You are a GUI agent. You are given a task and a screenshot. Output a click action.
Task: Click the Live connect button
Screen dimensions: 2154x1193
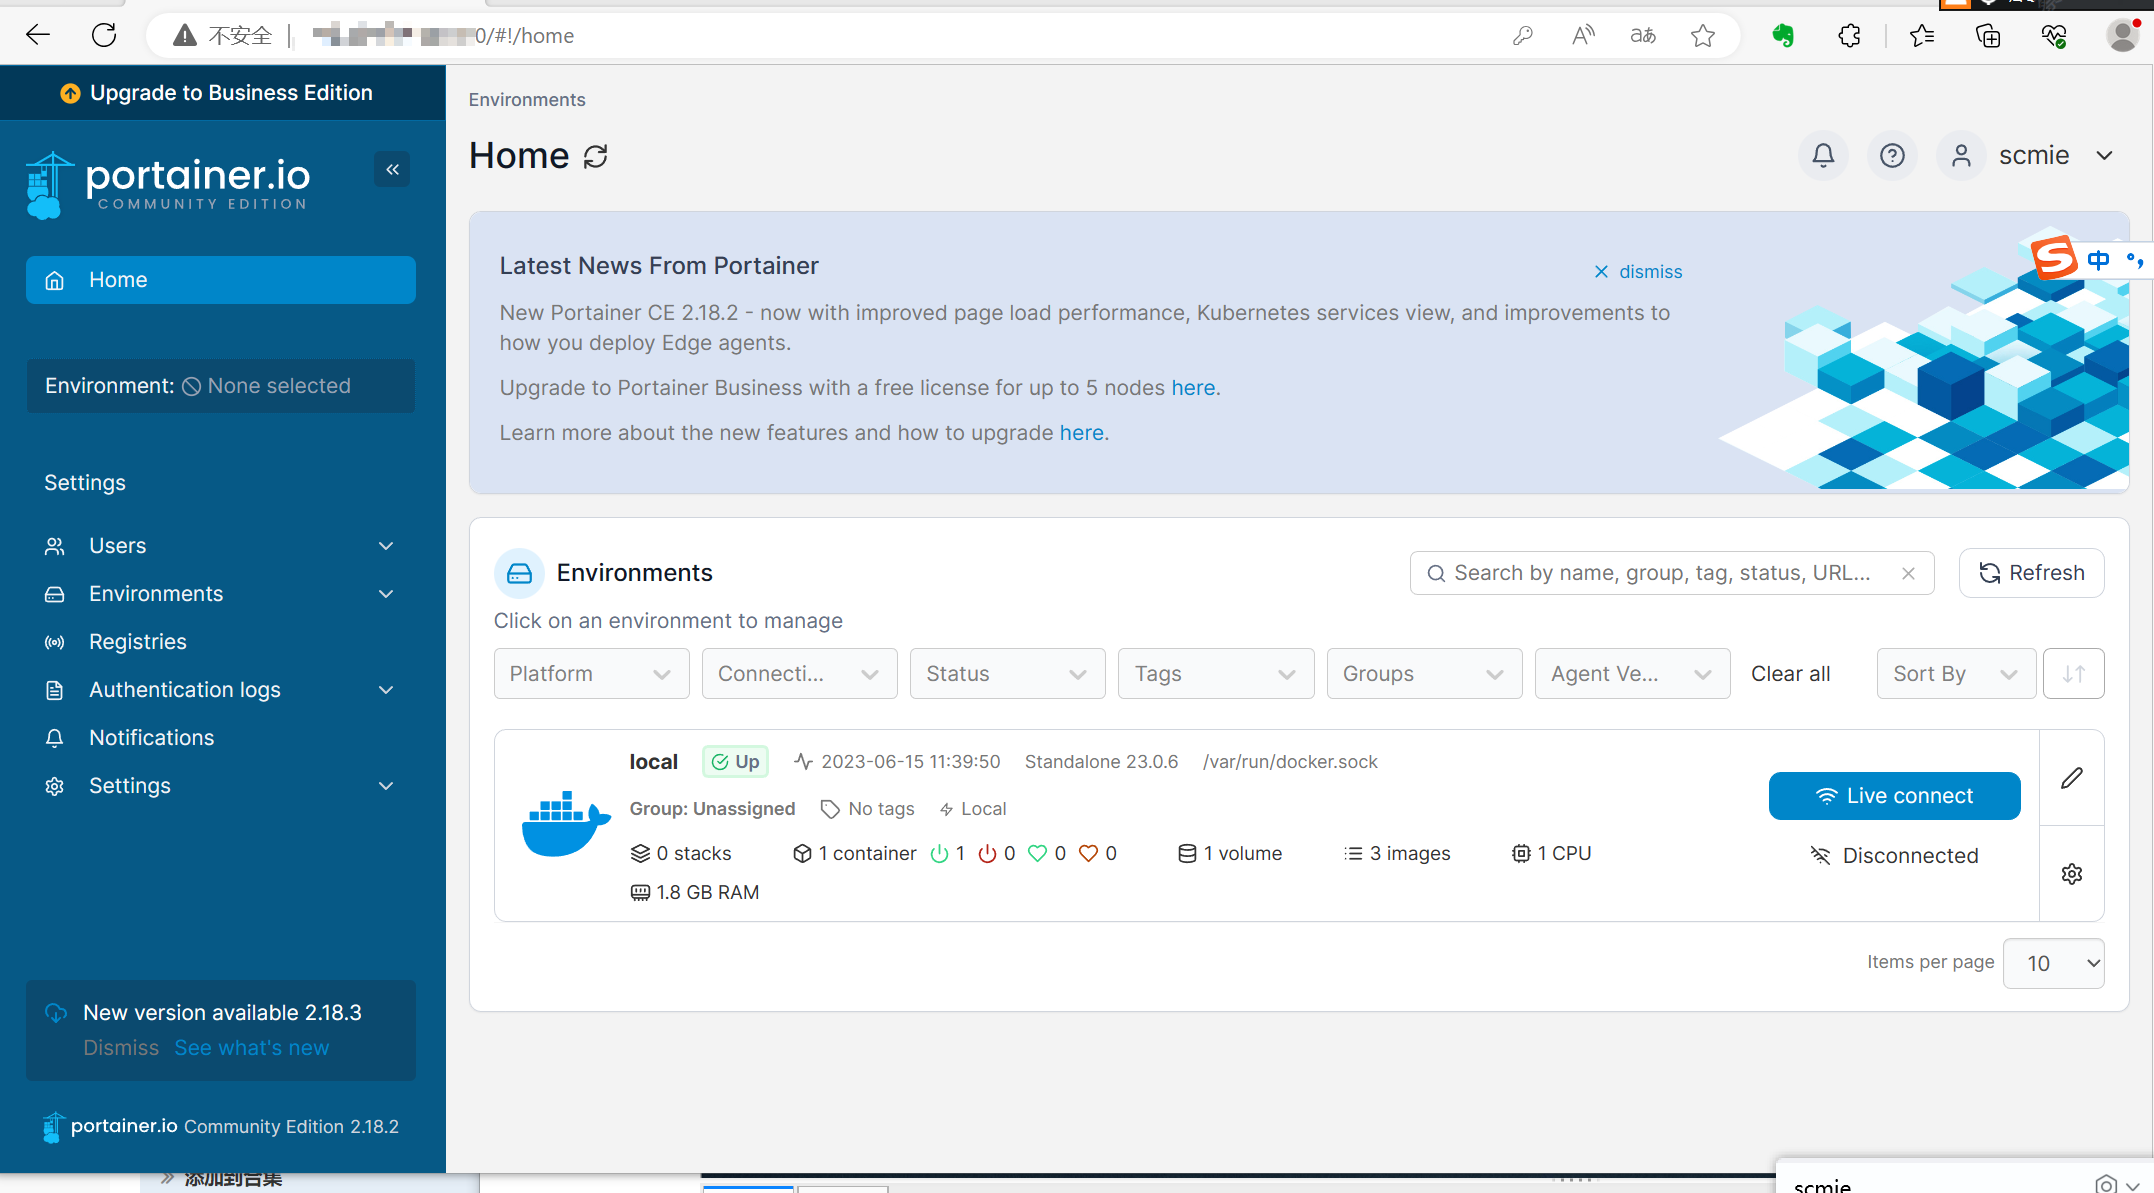click(1894, 796)
